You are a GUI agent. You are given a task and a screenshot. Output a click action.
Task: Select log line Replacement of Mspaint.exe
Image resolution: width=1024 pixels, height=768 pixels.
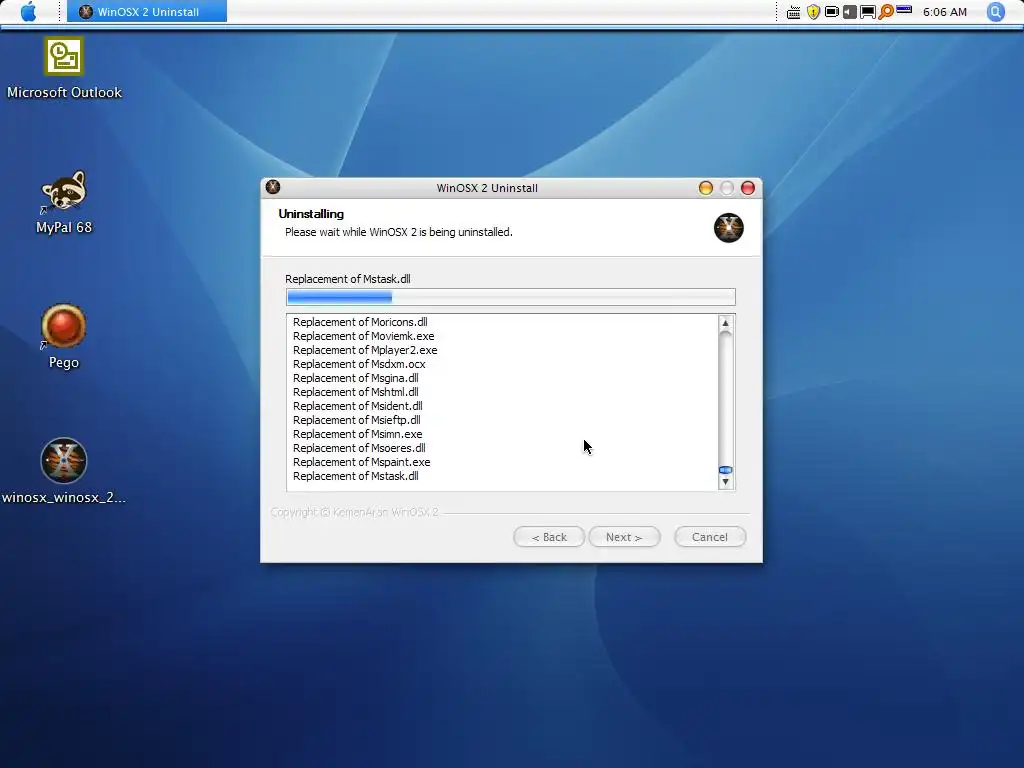[362, 462]
